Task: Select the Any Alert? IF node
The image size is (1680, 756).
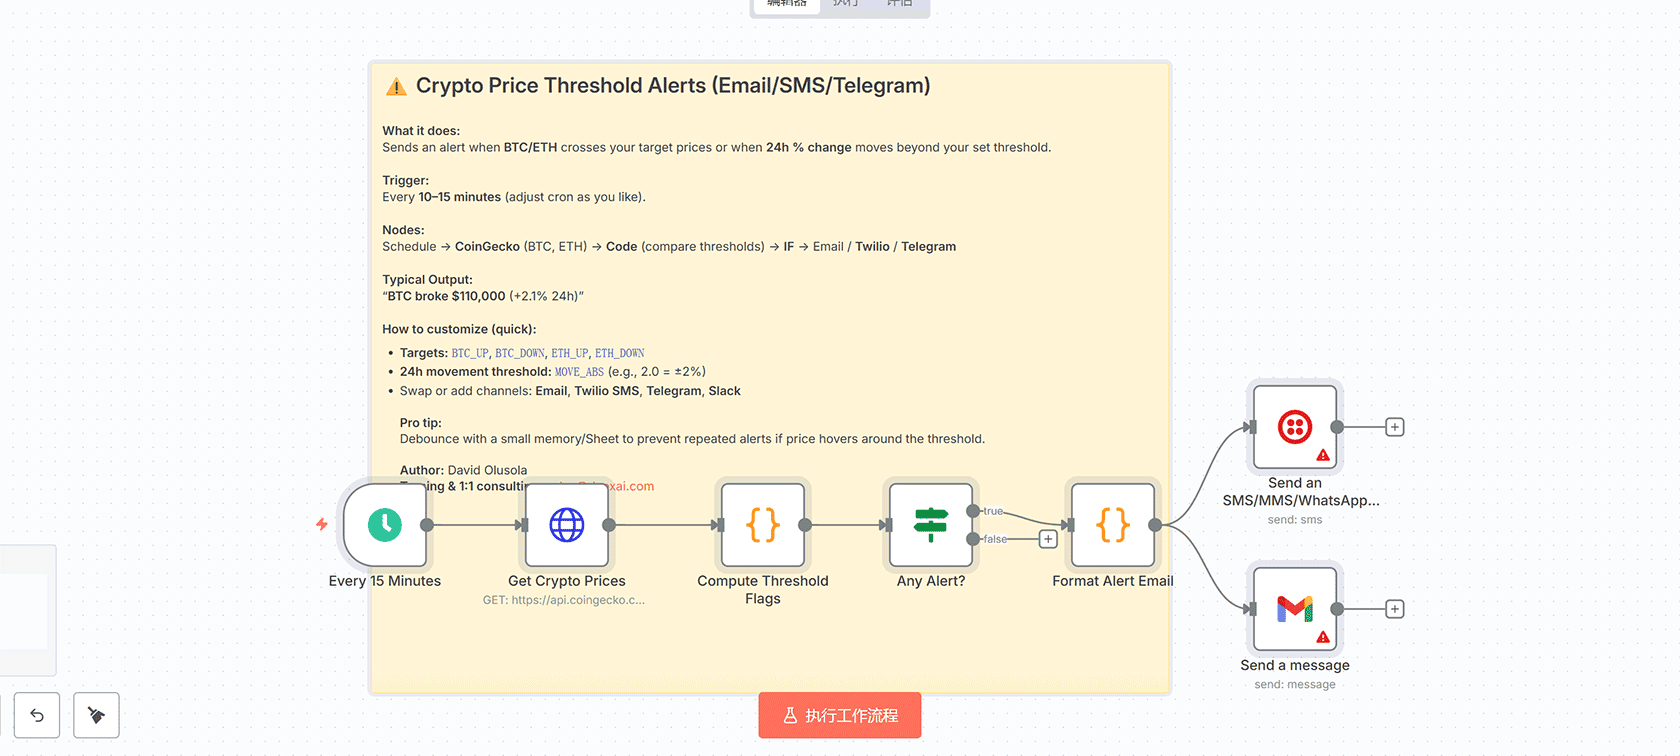Action: coord(931,525)
